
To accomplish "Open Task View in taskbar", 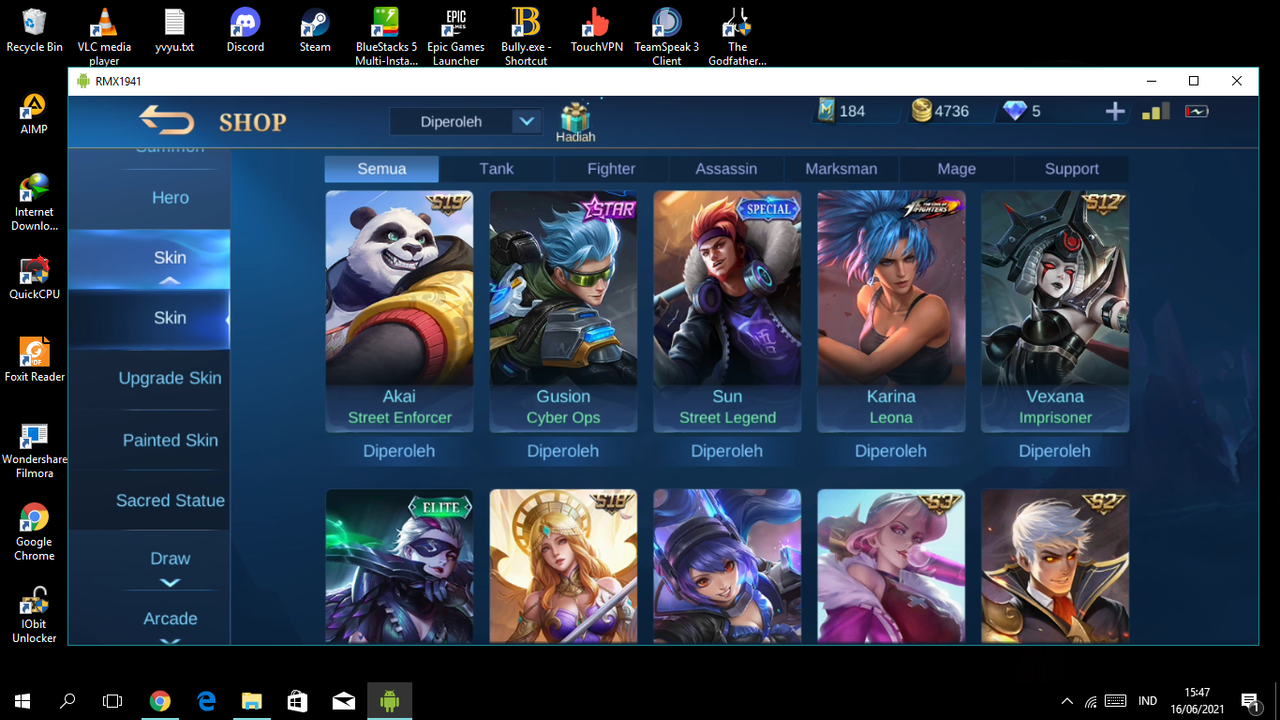I will point(113,701).
